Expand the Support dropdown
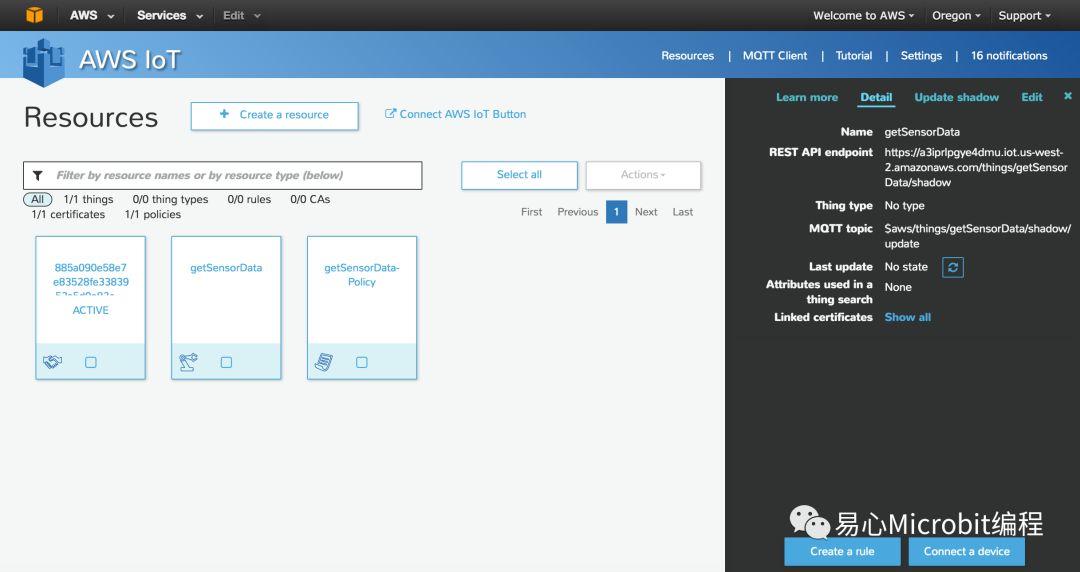This screenshot has width=1080, height=572. pos(1024,15)
